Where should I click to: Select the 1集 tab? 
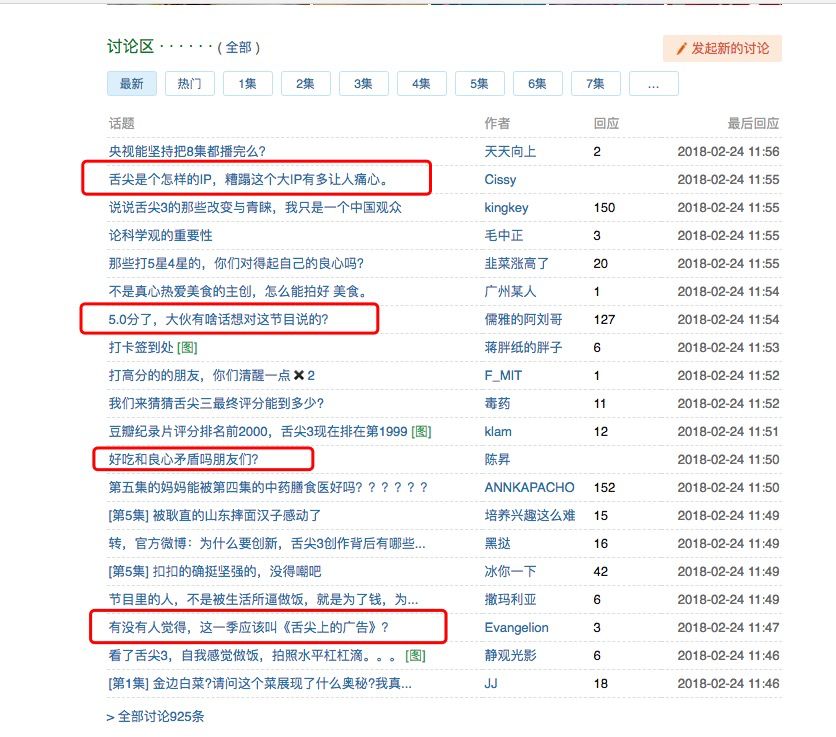click(247, 84)
